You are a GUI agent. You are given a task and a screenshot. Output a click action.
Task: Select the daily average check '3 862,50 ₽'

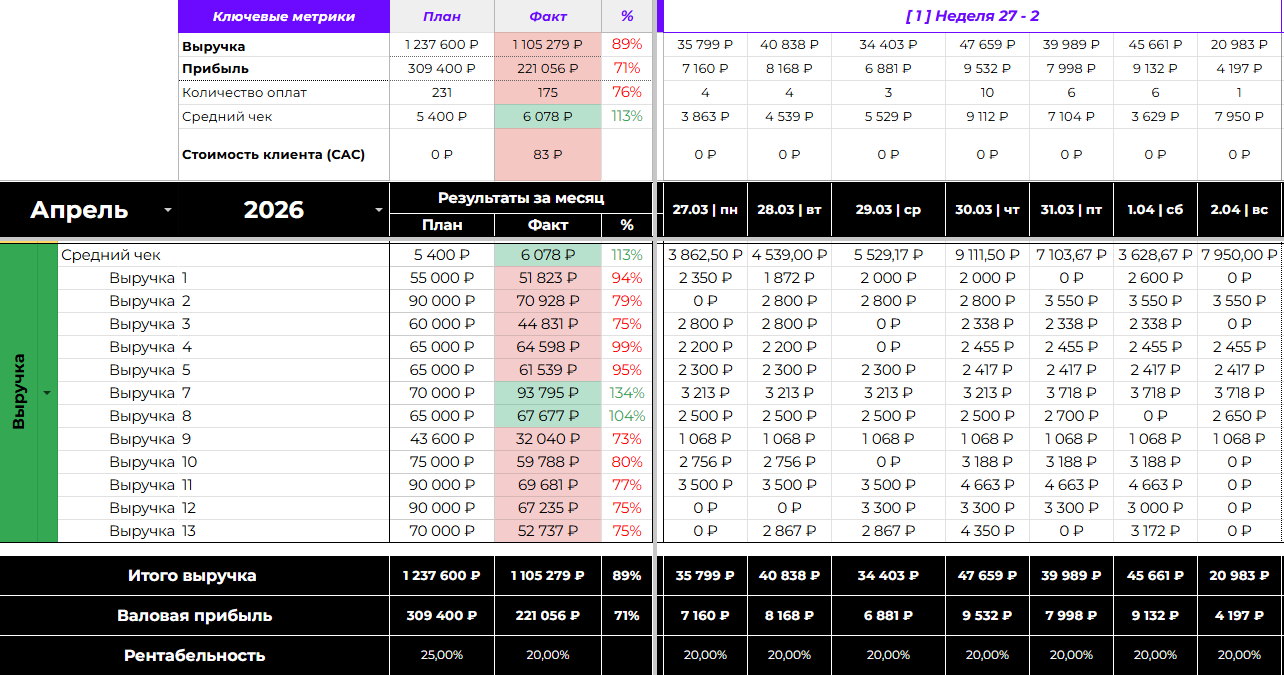click(705, 255)
